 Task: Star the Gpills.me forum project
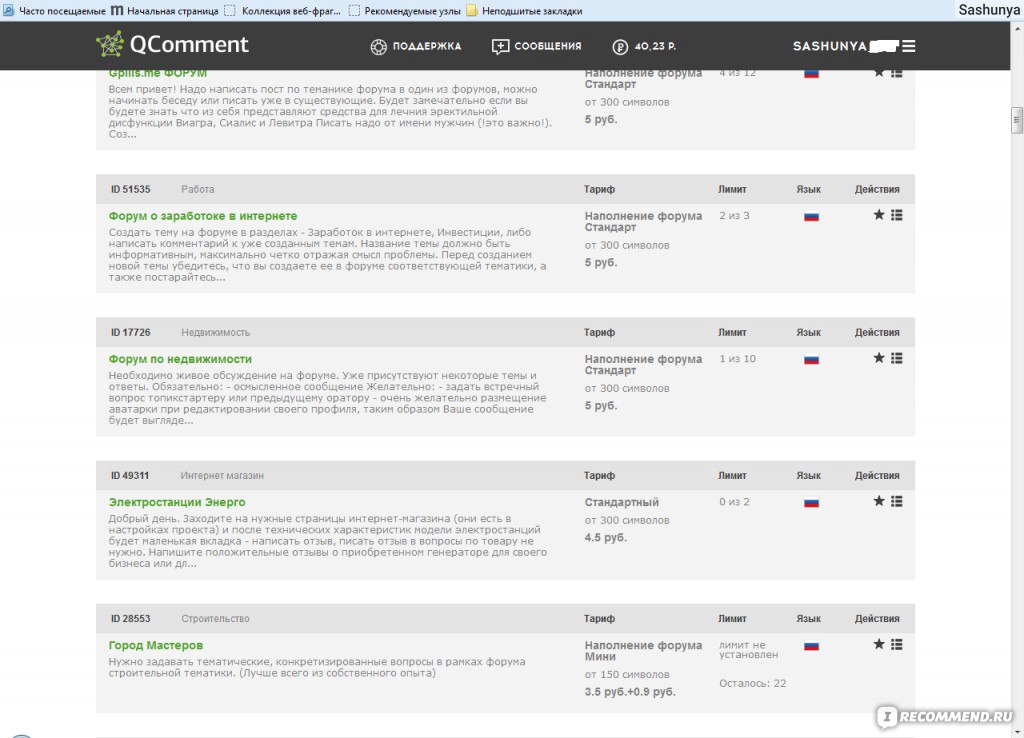click(879, 72)
